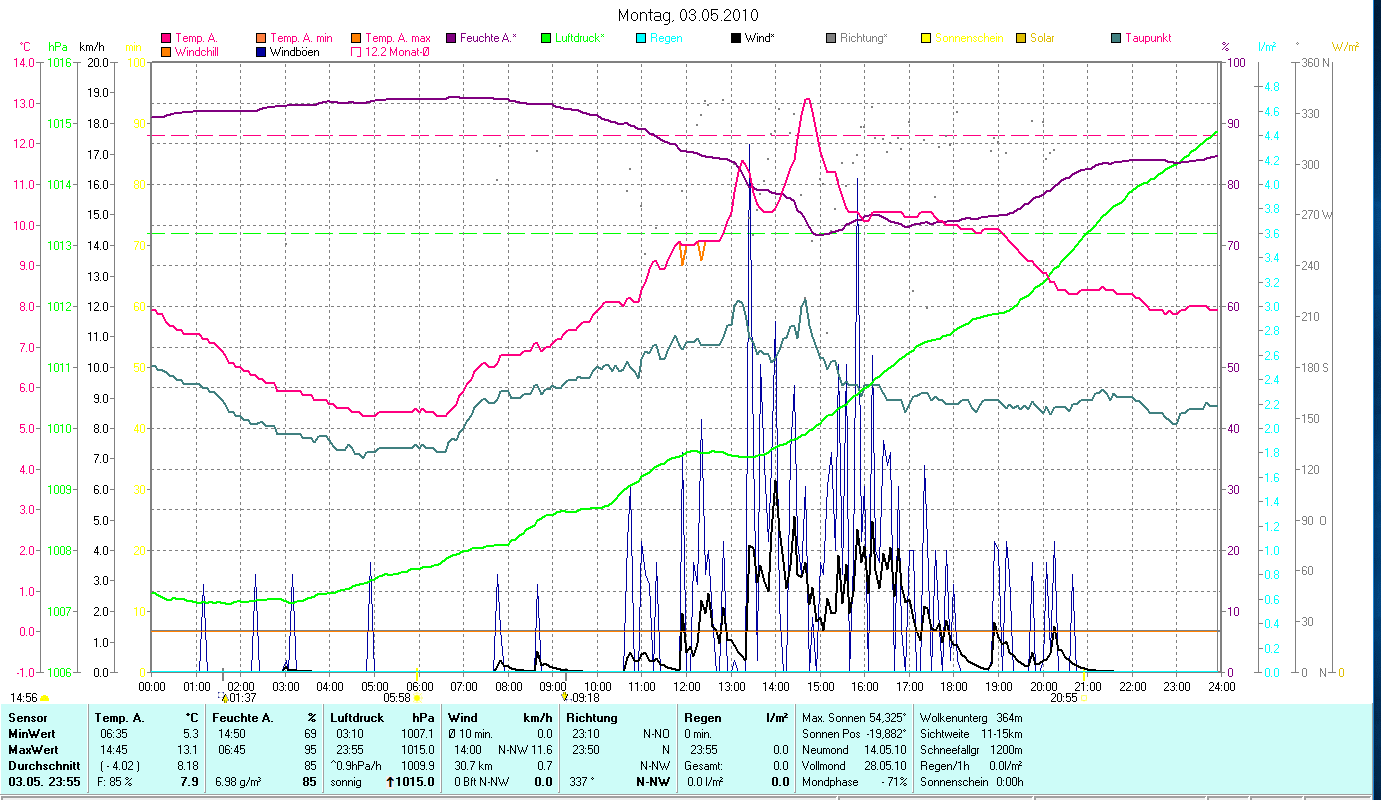1381x800 pixels.
Task: Select the Temp. A. min legend label
Action: [301, 39]
